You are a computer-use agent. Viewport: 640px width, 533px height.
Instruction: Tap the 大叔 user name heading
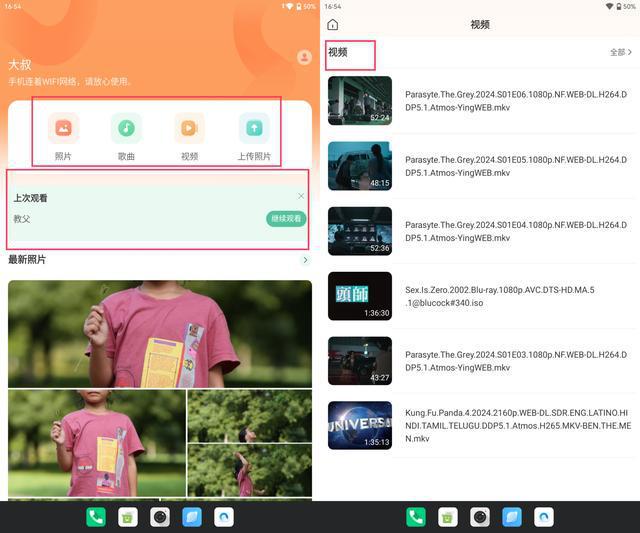[20, 64]
